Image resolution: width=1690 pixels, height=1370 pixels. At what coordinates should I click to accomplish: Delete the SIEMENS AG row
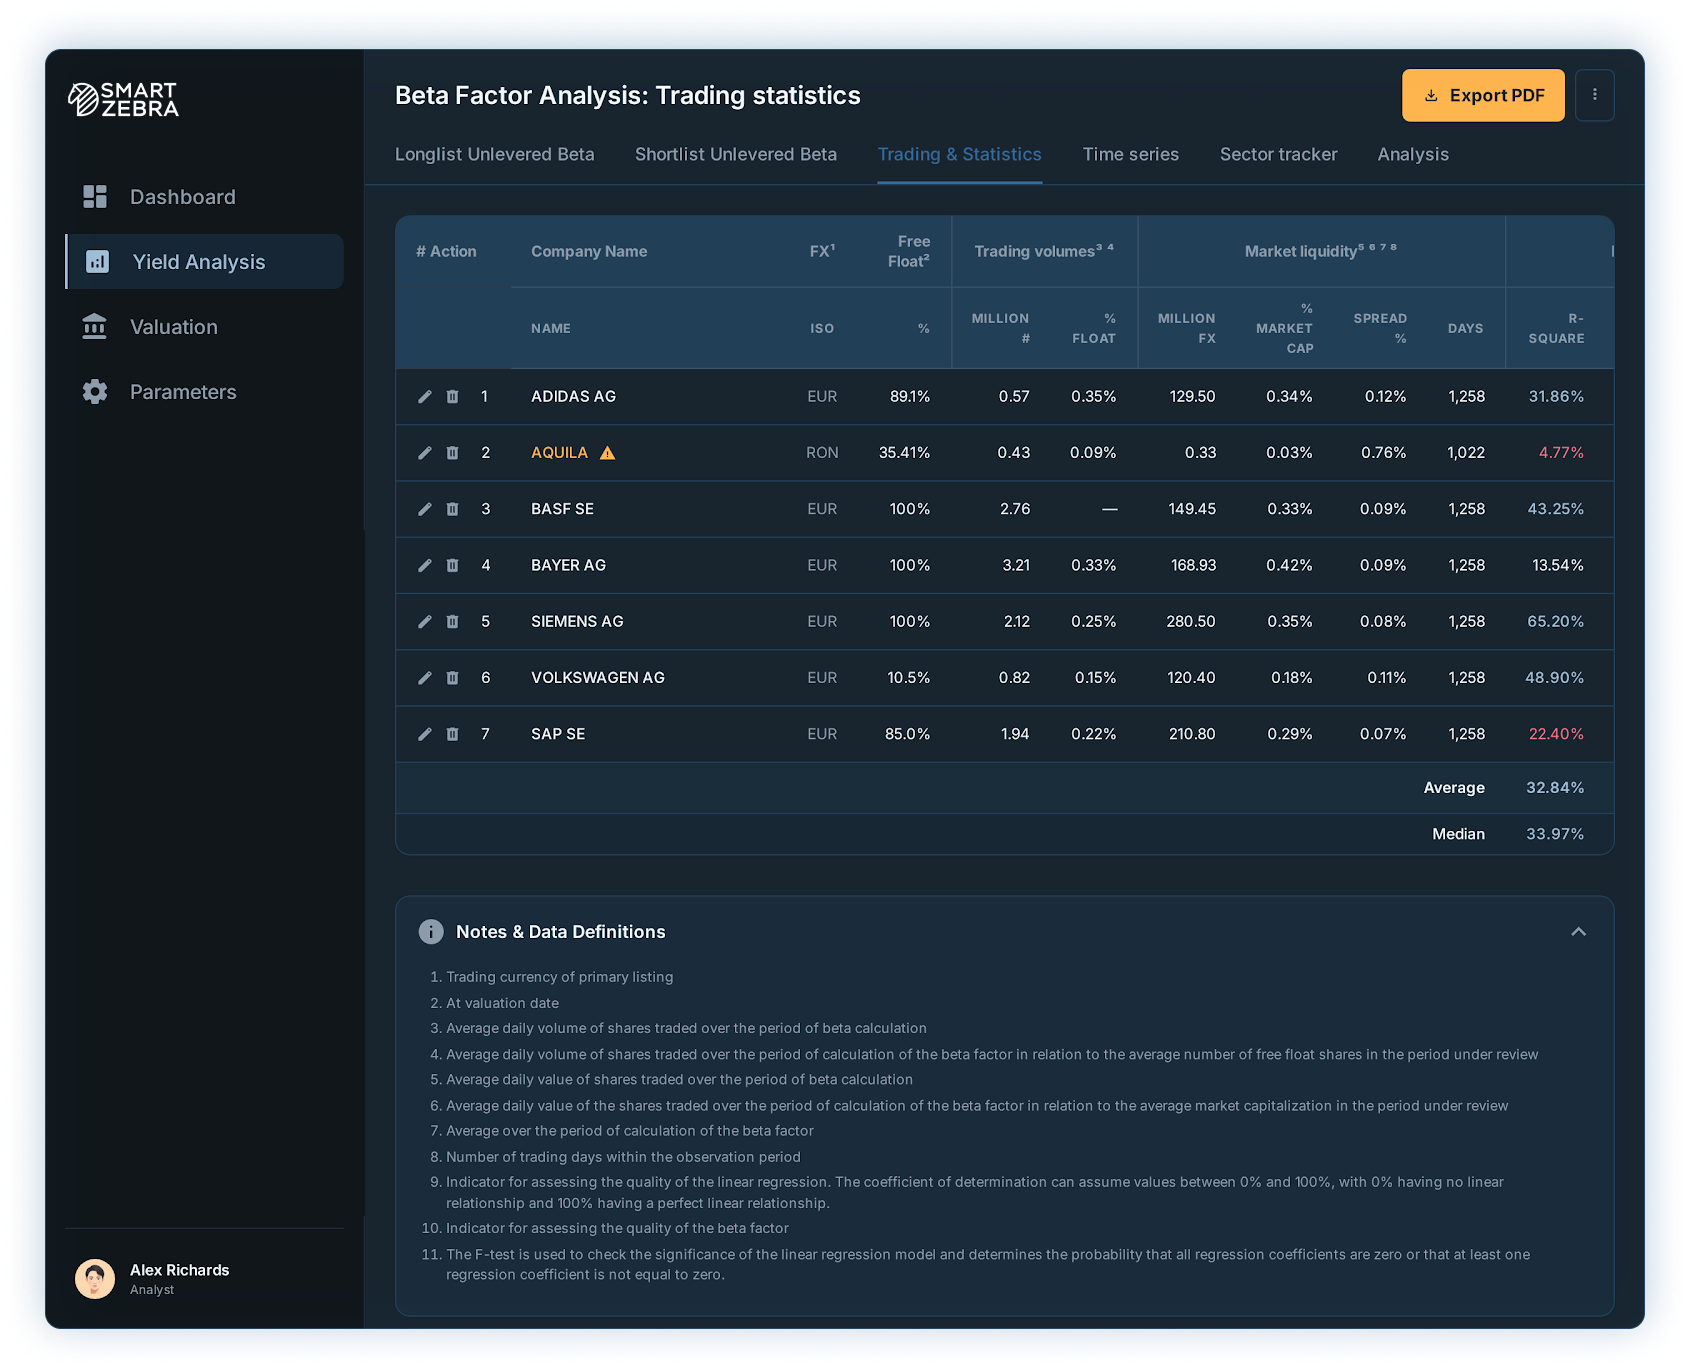click(452, 622)
